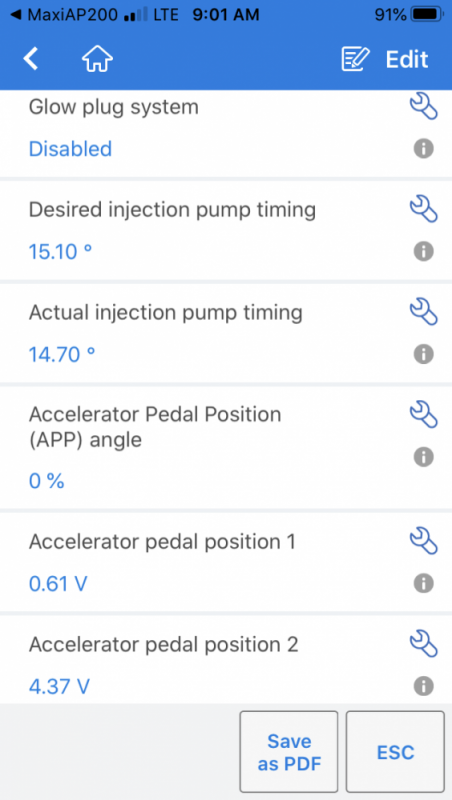This screenshot has height=800, width=452.
Task: Open info for Accelerator Pedal Position angle
Action: 423,457
